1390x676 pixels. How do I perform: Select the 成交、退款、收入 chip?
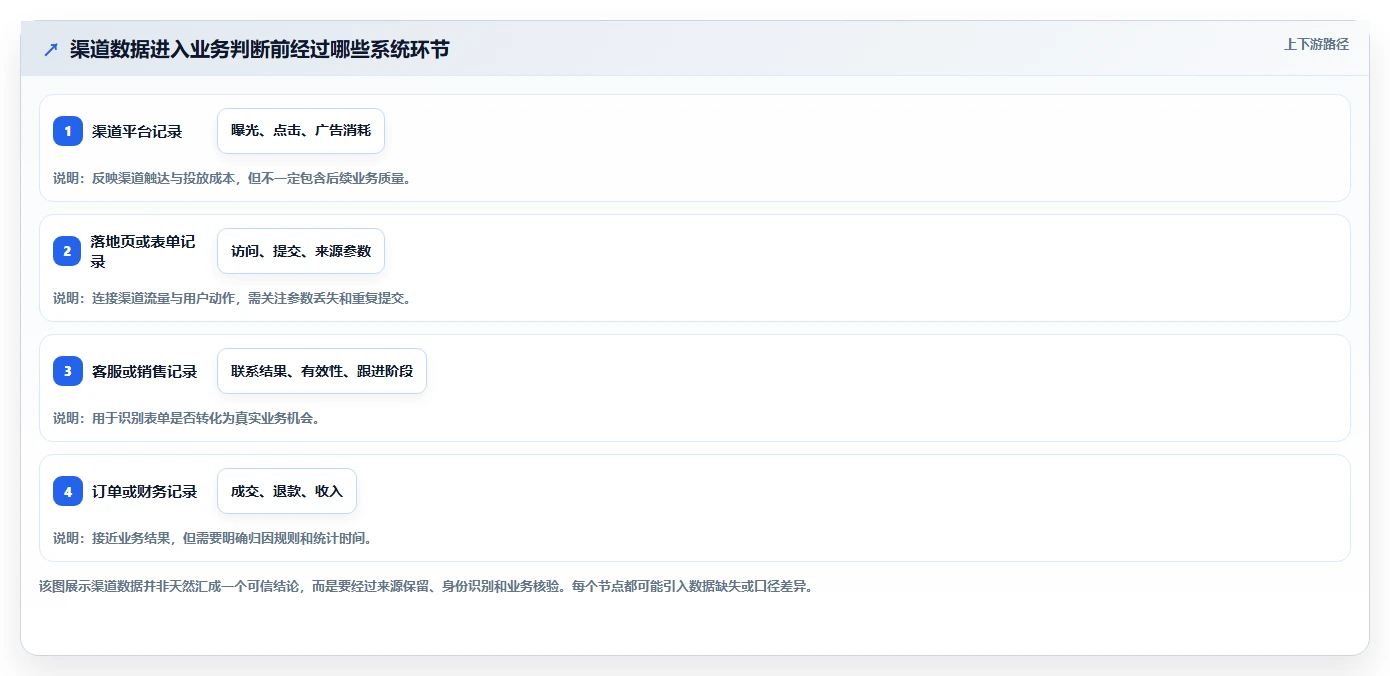pyautogui.click(x=287, y=491)
